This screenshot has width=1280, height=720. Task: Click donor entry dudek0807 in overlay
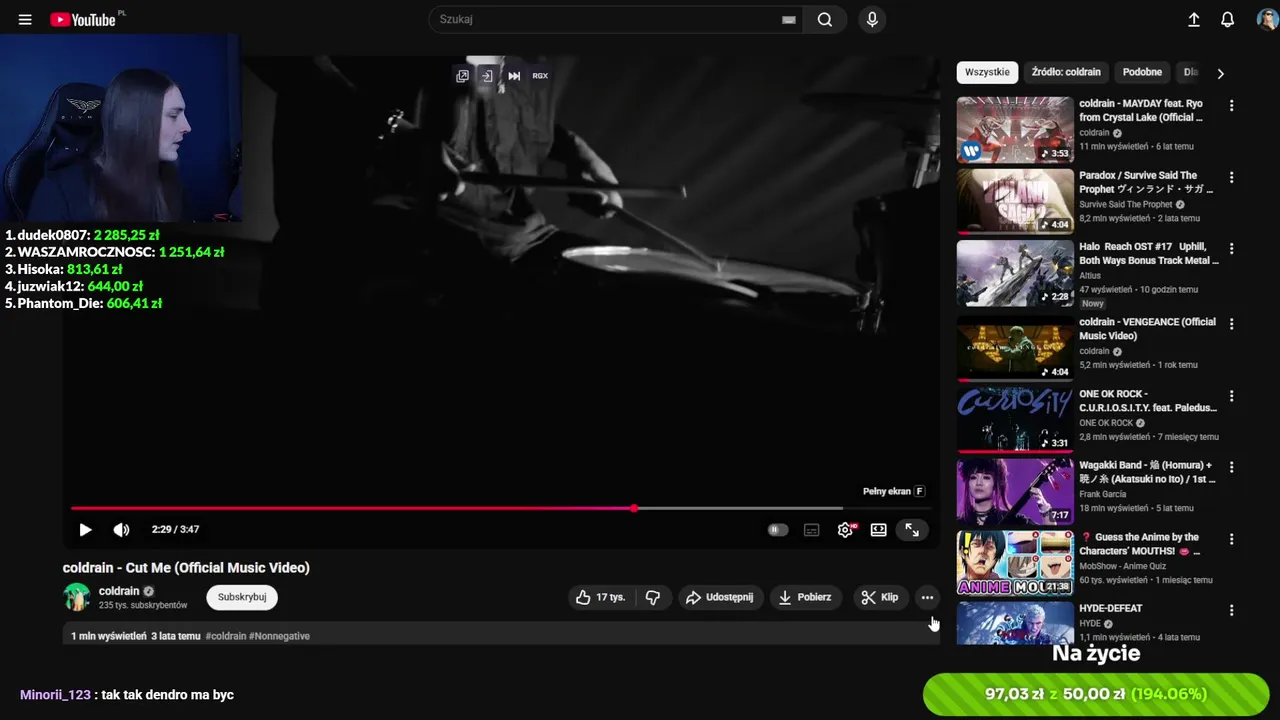click(x=82, y=235)
